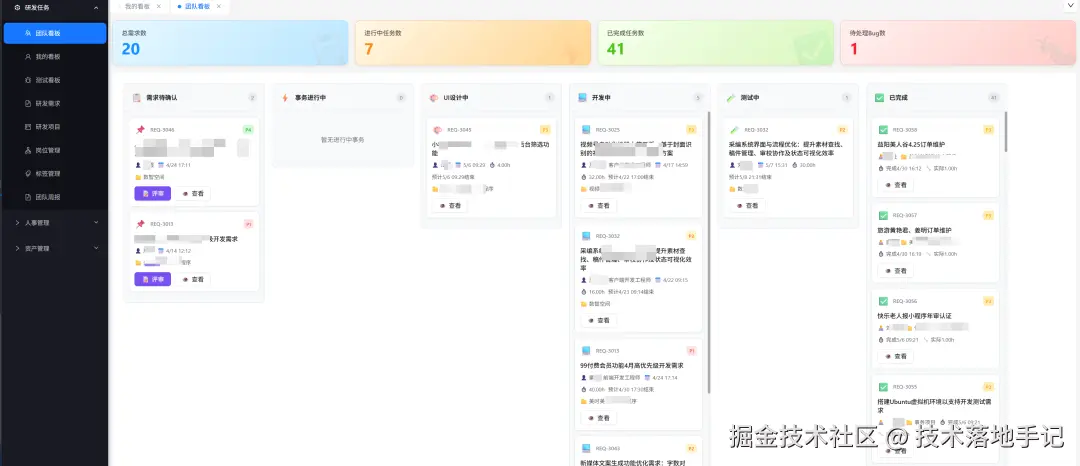The width and height of the screenshot is (1080, 466).
Task: Click the palette icon on card REQ-3045
Action: 437,129
